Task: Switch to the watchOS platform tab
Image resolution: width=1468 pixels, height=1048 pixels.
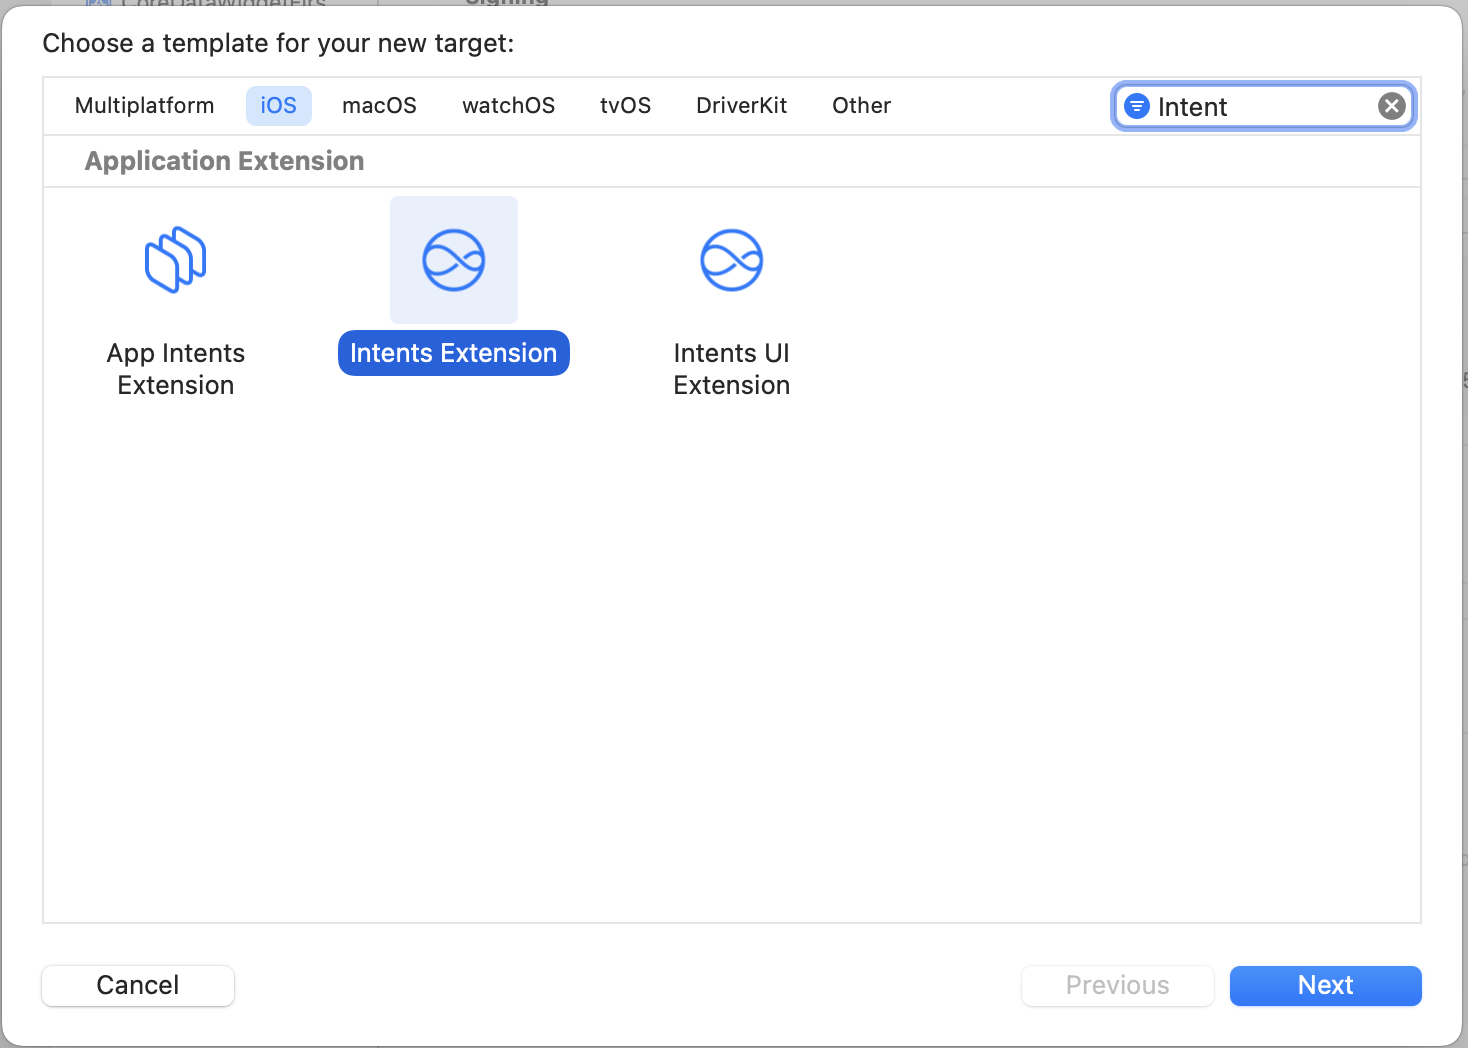Action: pos(508,105)
